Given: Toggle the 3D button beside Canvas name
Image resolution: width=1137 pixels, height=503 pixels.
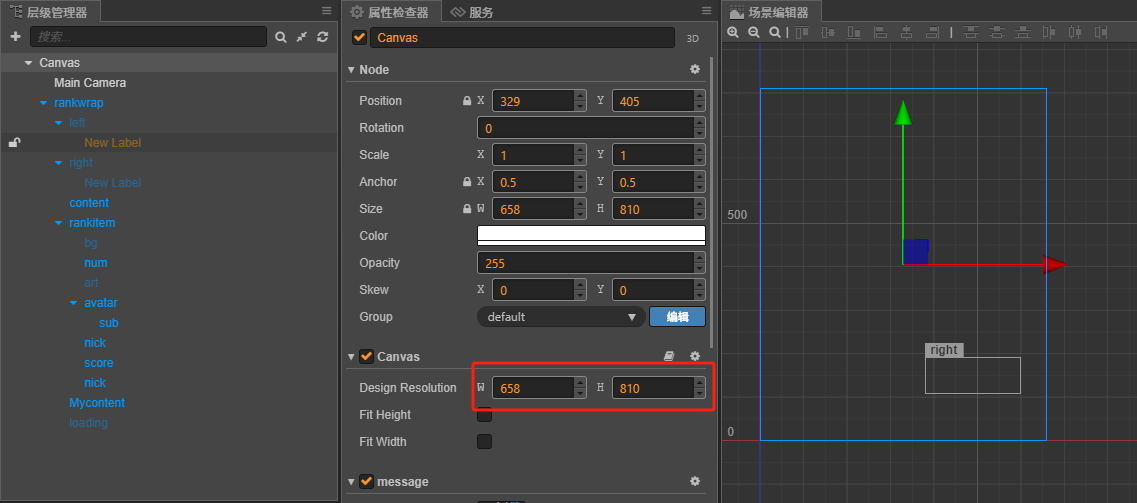Looking at the screenshot, I should (693, 38).
